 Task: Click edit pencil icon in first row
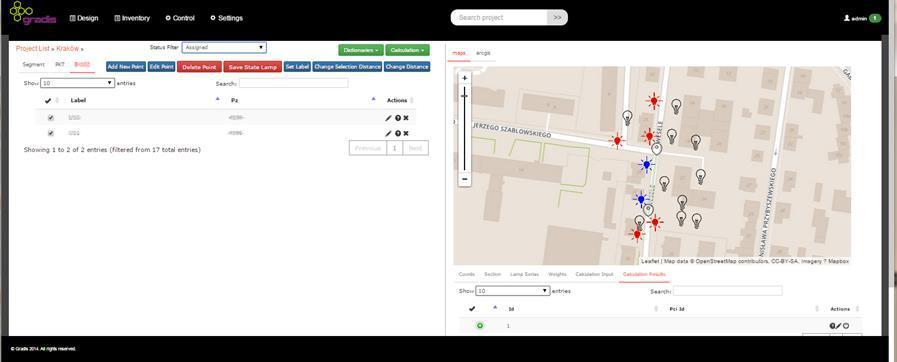click(388, 118)
